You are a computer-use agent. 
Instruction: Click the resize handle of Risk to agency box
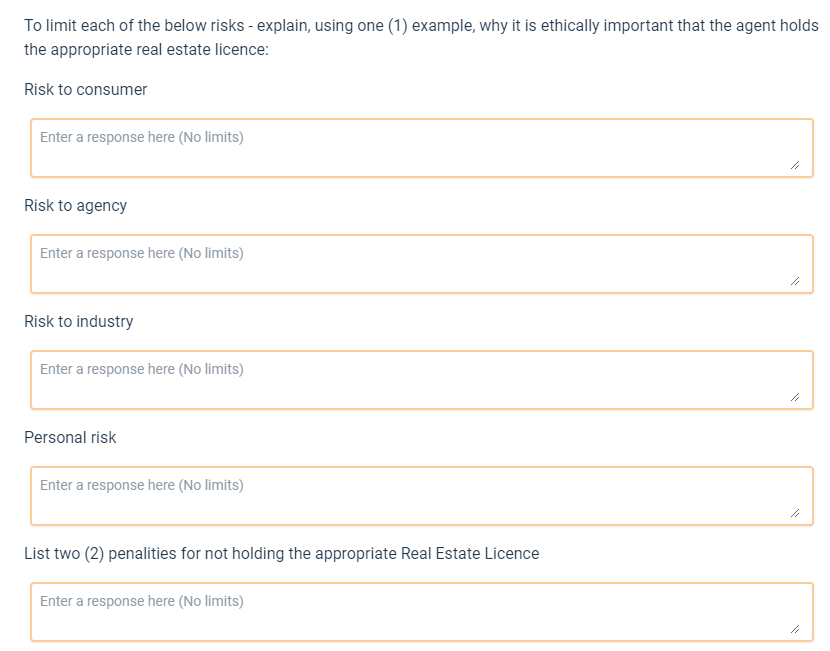795,281
